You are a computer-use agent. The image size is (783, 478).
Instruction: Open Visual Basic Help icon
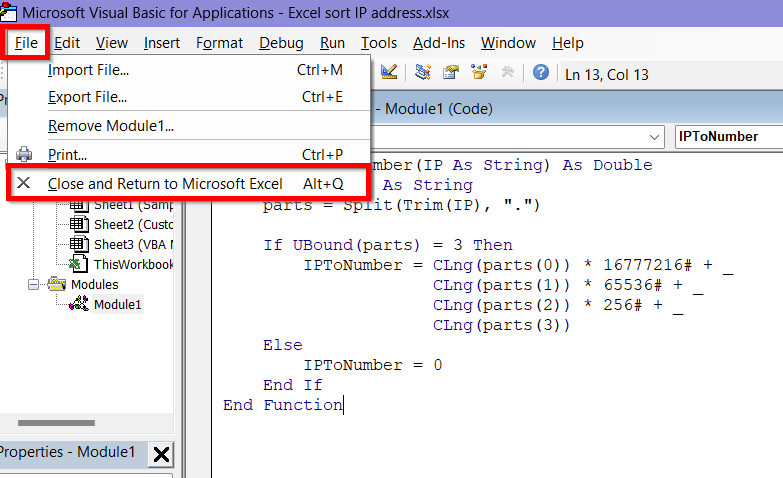click(541, 72)
